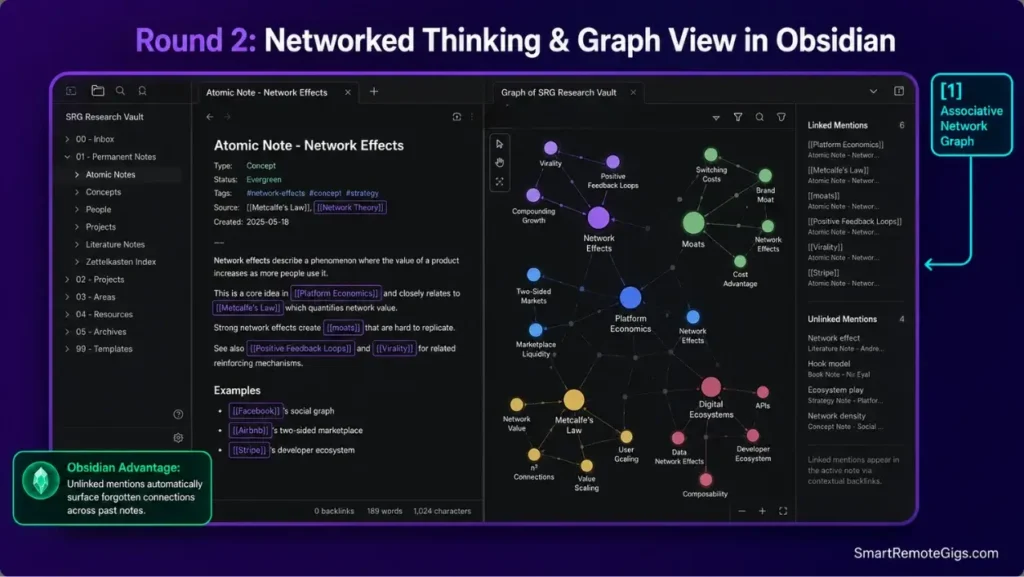Screen dimensions: 1024x577
Task: Select the green Moats graph node
Action: click(x=693, y=223)
